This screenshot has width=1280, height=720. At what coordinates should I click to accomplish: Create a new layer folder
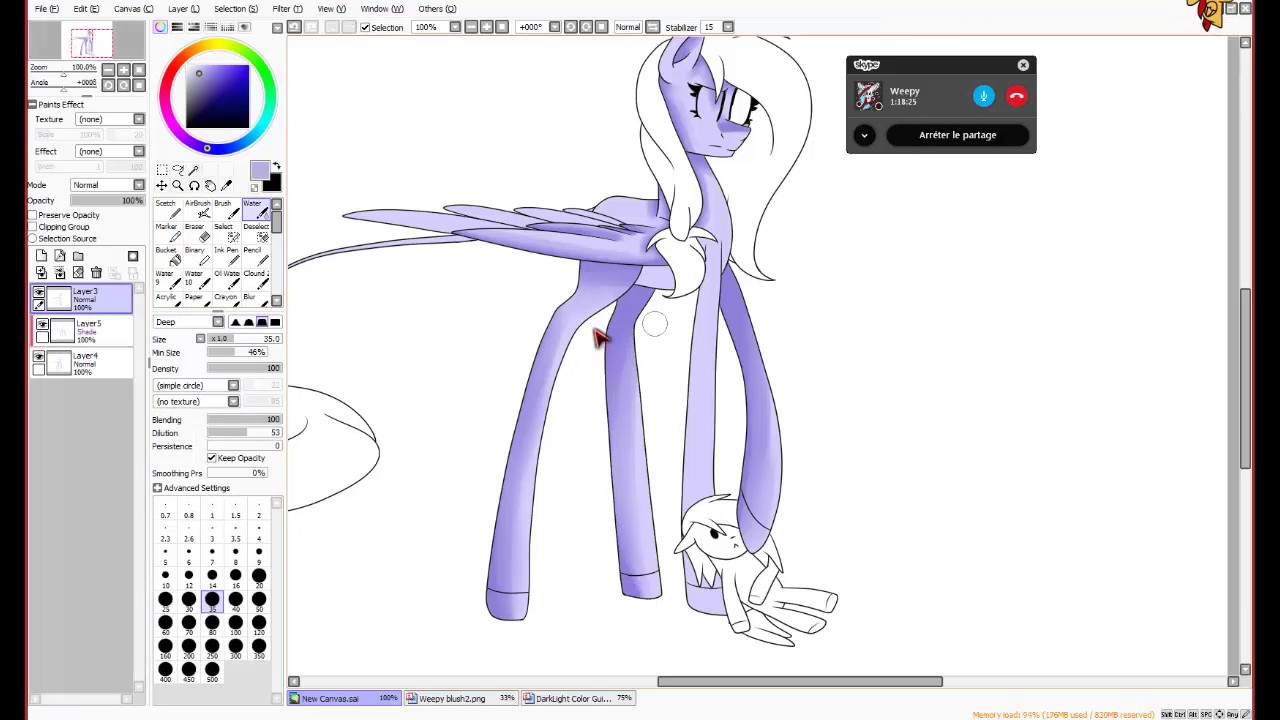pyautogui.click(x=78, y=256)
